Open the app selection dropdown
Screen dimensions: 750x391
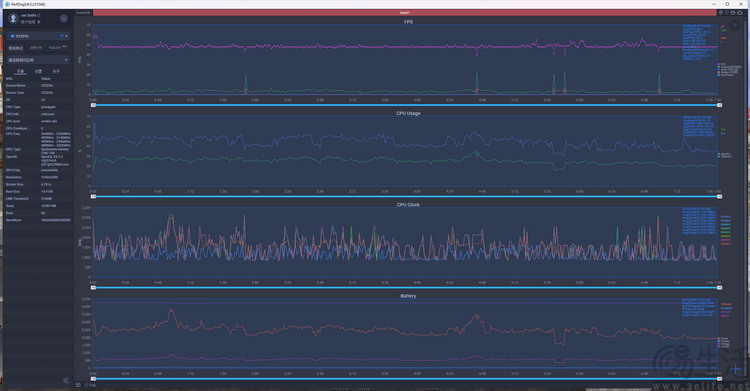pos(38,60)
